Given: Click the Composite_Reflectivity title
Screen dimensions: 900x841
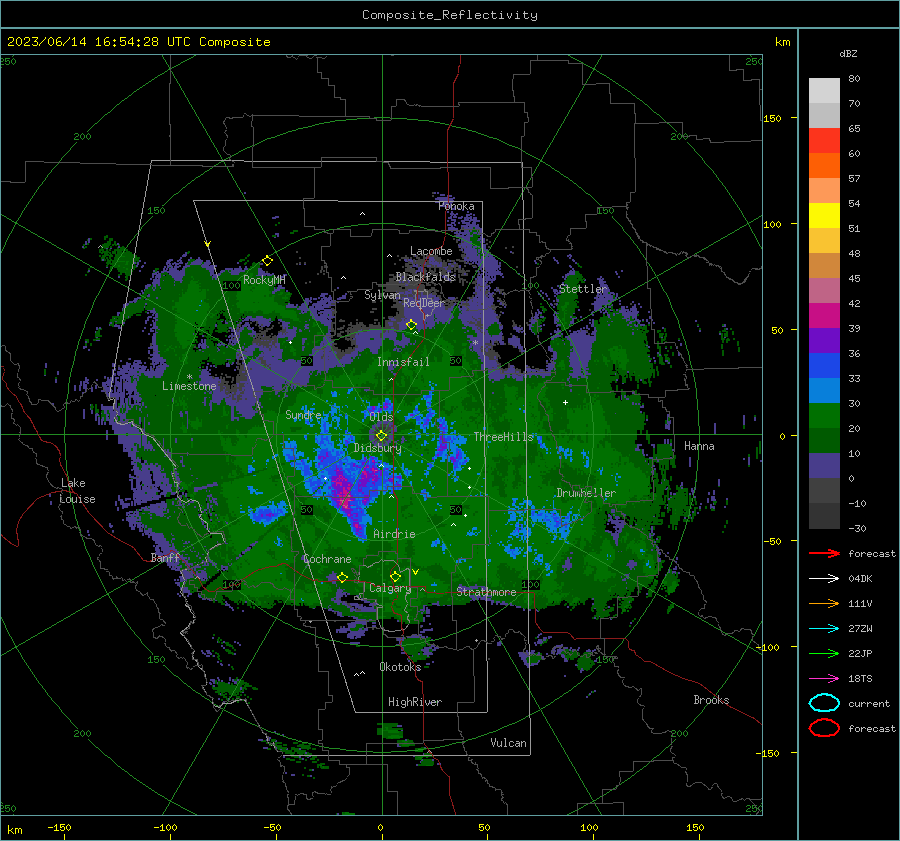Looking at the screenshot, I should click(450, 15).
